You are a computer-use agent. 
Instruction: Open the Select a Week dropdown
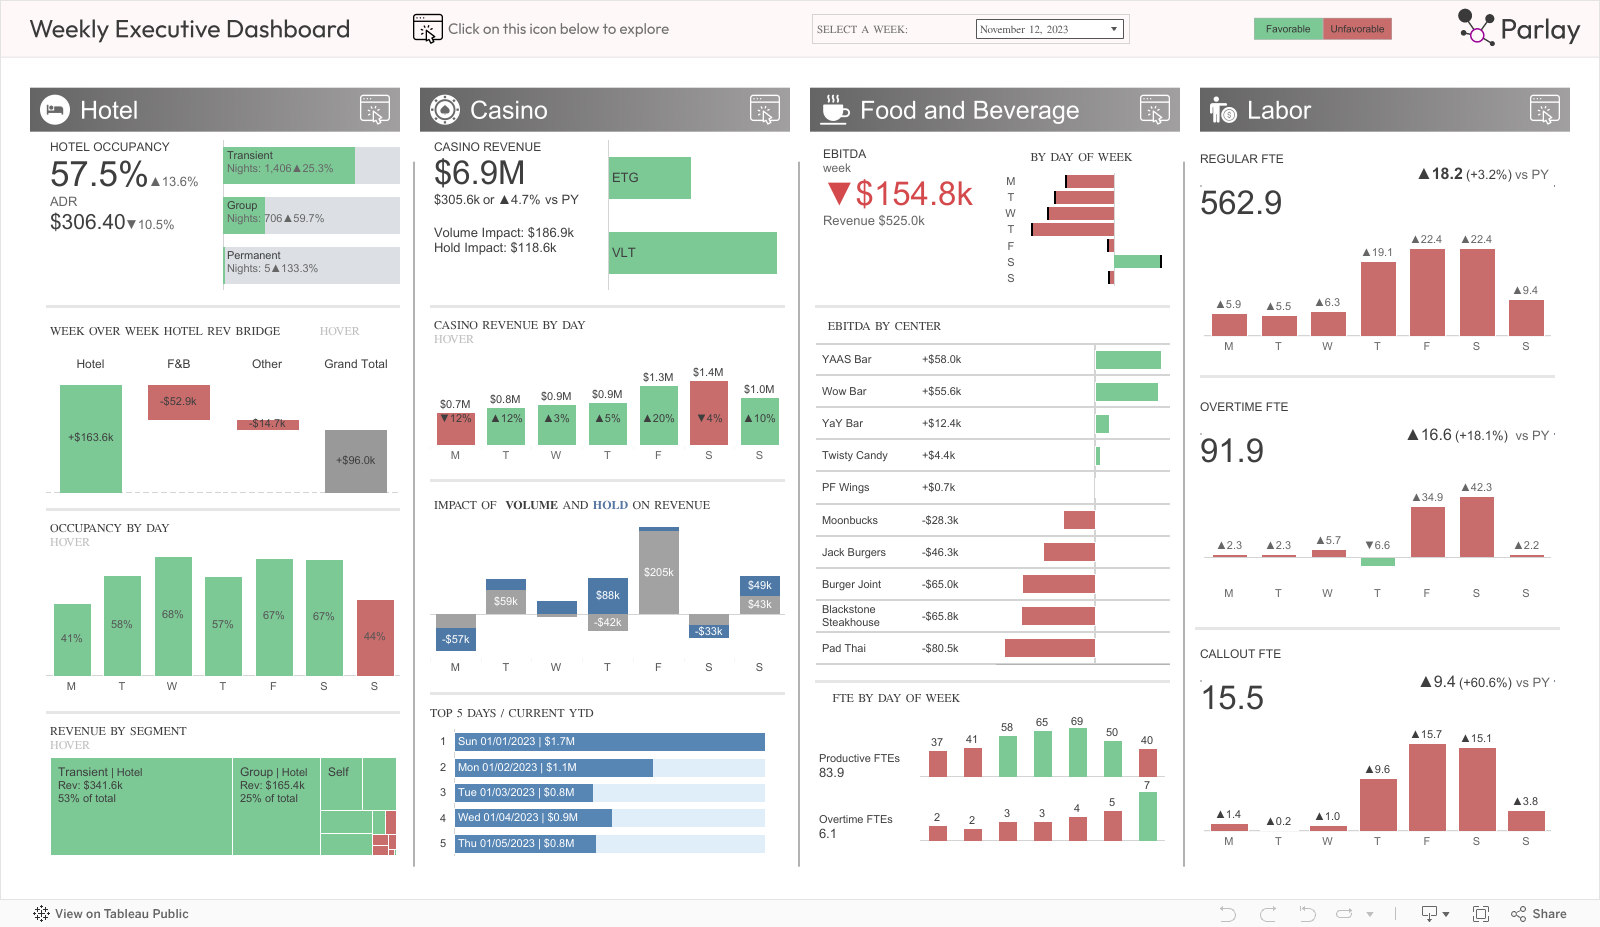(x=1049, y=29)
